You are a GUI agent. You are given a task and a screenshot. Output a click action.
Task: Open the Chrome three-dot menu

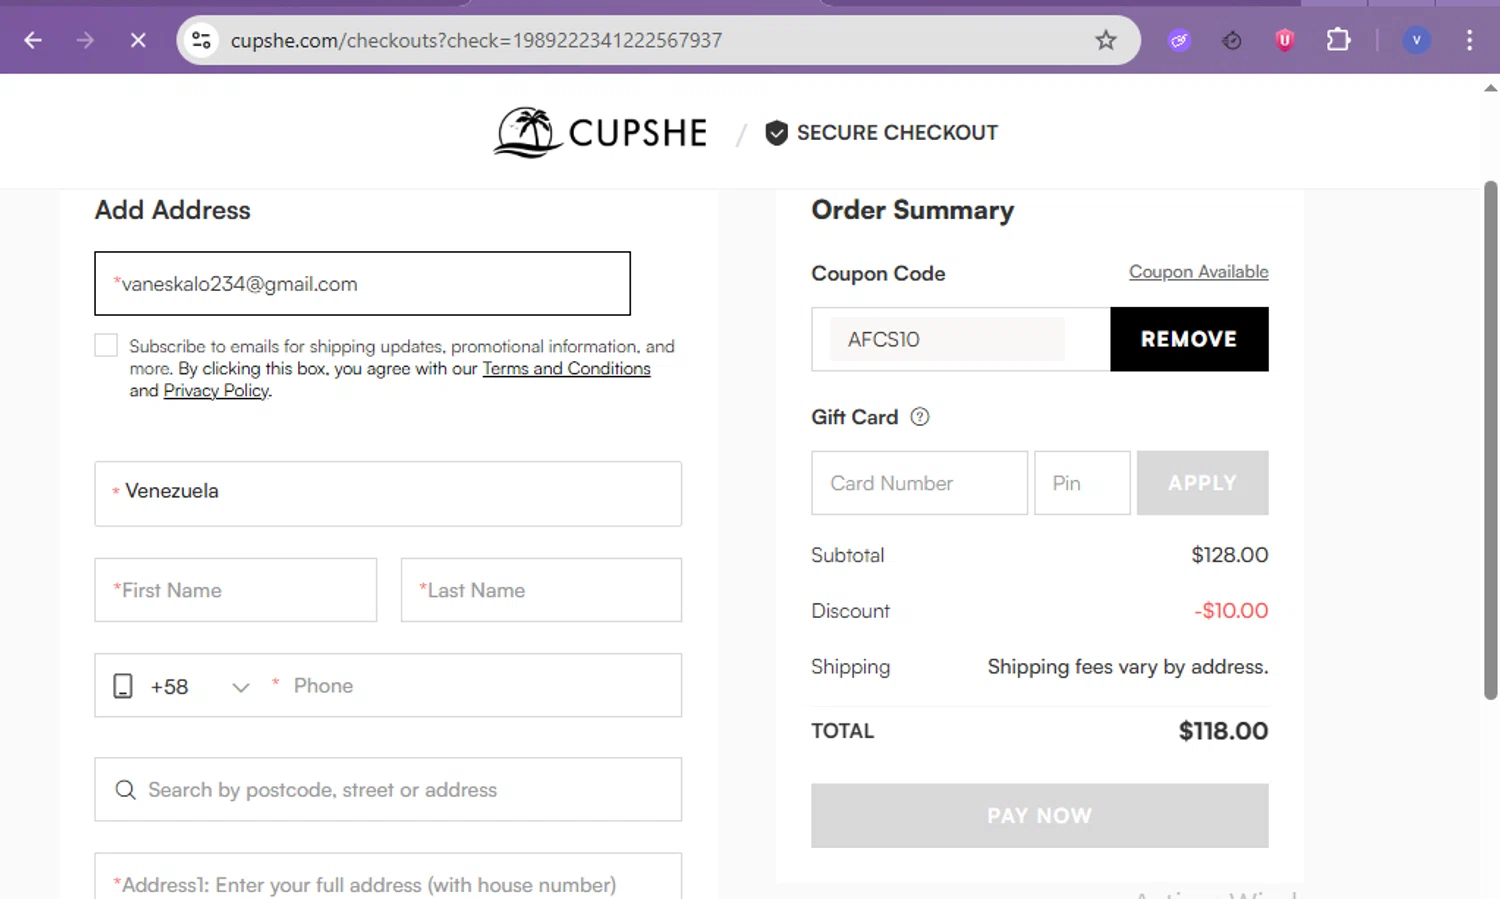click(1469, 40)
